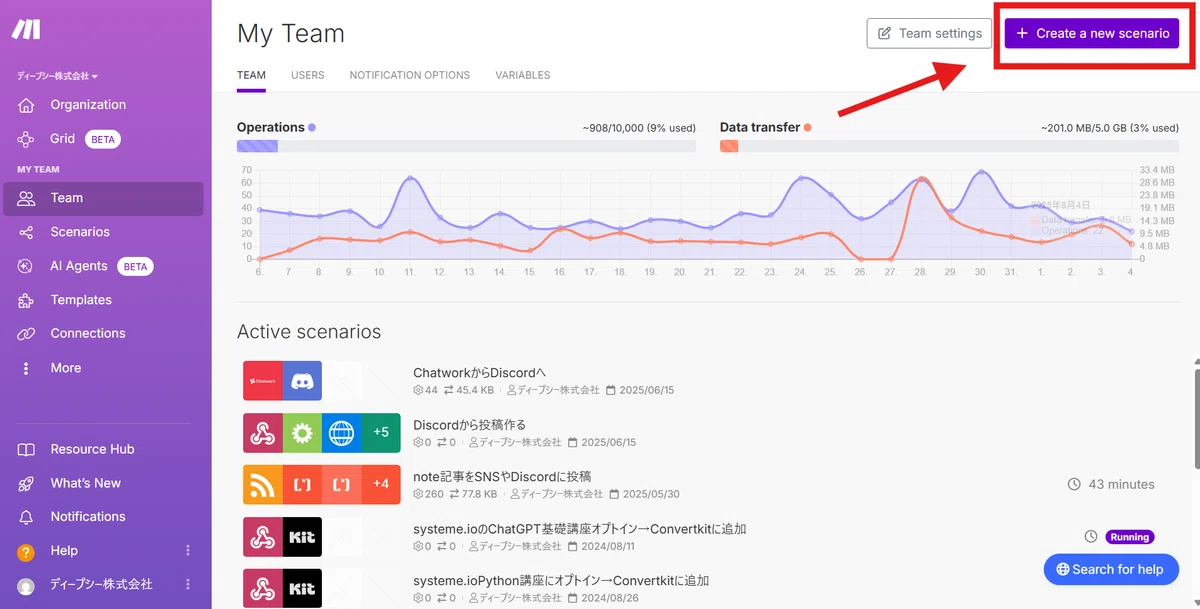Click the Chatwork app icon in first scenario

click(x=263, y=381)
